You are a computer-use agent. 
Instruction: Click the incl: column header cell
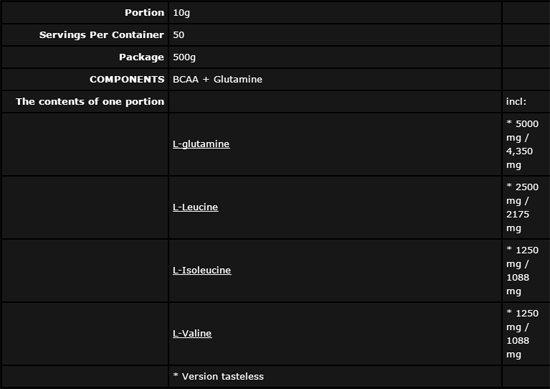(526, 102)
